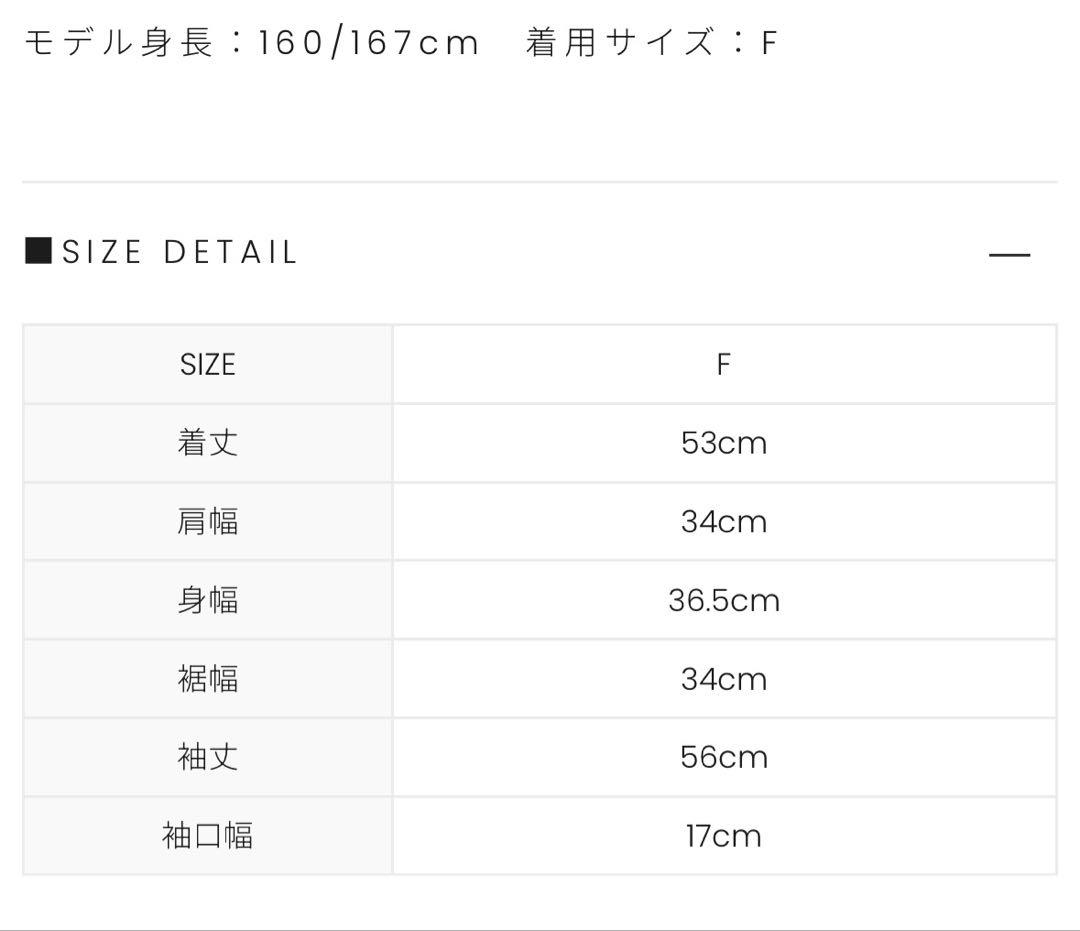This screenshot has width=1080, height=931.
Task: Click the 裾幅 row label
Action: coord(207,679)
